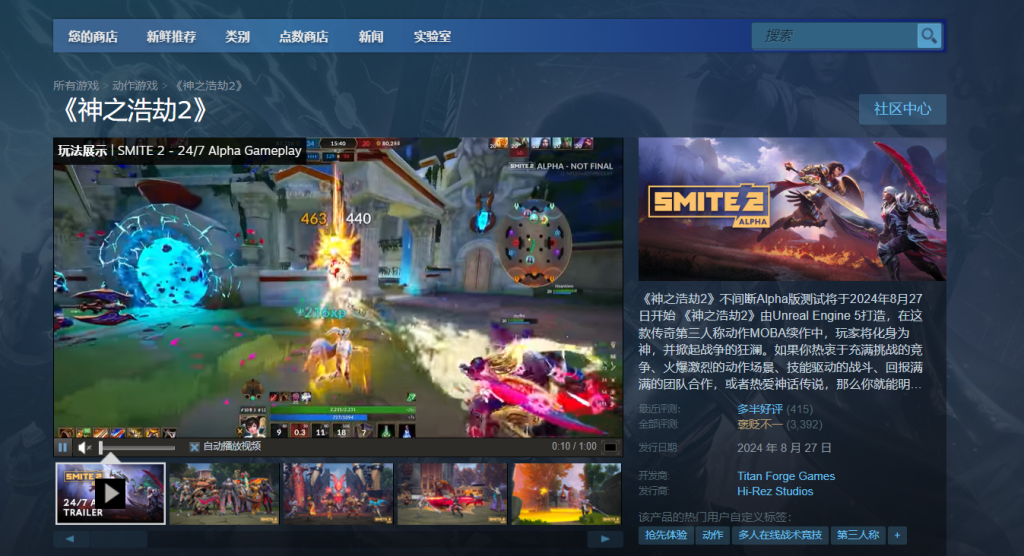Image resolution: width=1024 pixels, height=556 pixels.
Task: Open developer Titan Forge Games page
Action: pos(786,476)
